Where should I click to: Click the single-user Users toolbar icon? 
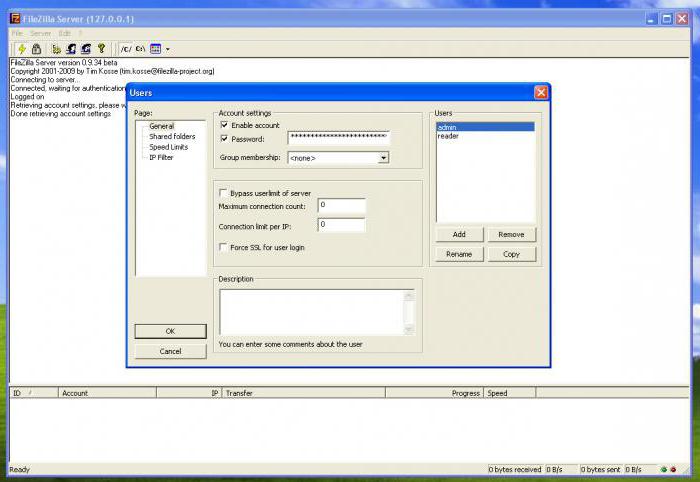click(71, 49)
